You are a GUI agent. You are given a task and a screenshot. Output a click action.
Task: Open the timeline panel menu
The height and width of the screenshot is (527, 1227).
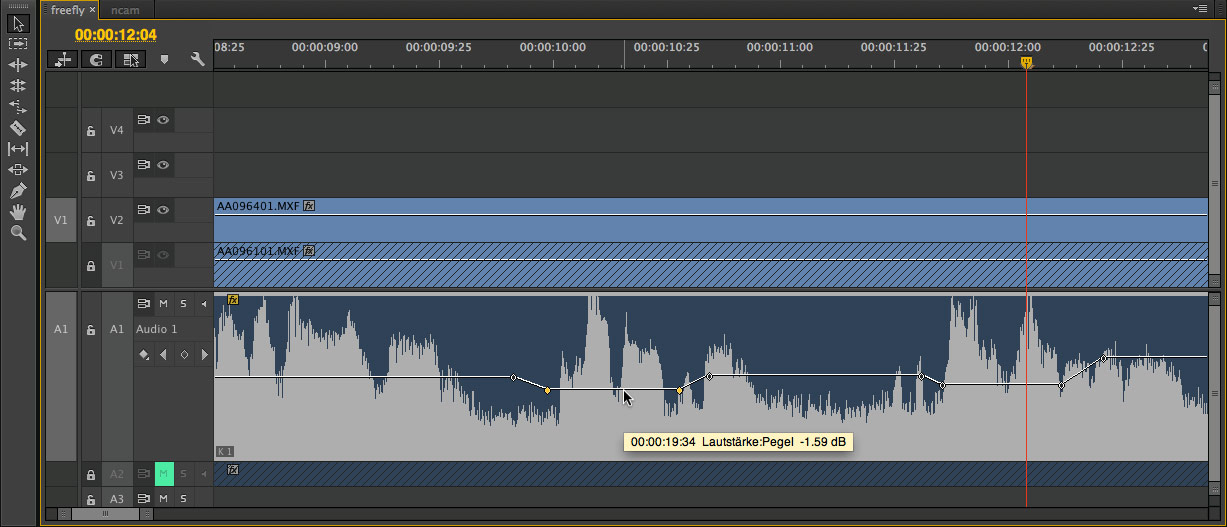(1199, 9)
